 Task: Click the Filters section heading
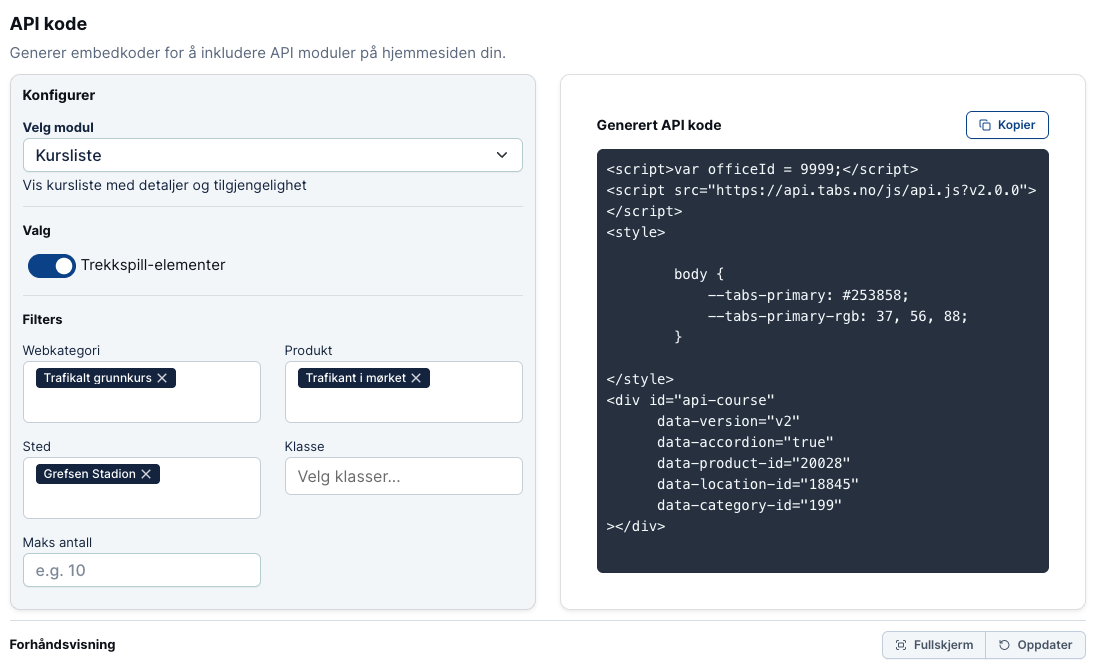pyautogui.click(x=42, y=319)
